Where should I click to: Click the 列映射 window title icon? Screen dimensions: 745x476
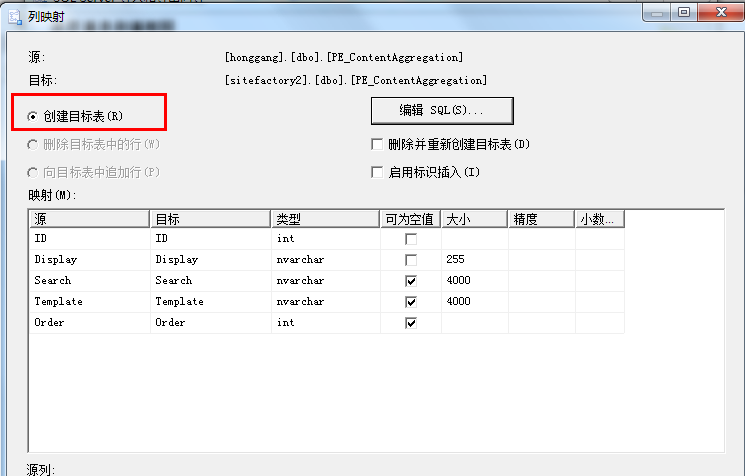pyautogui.click(x=15, y=17)
